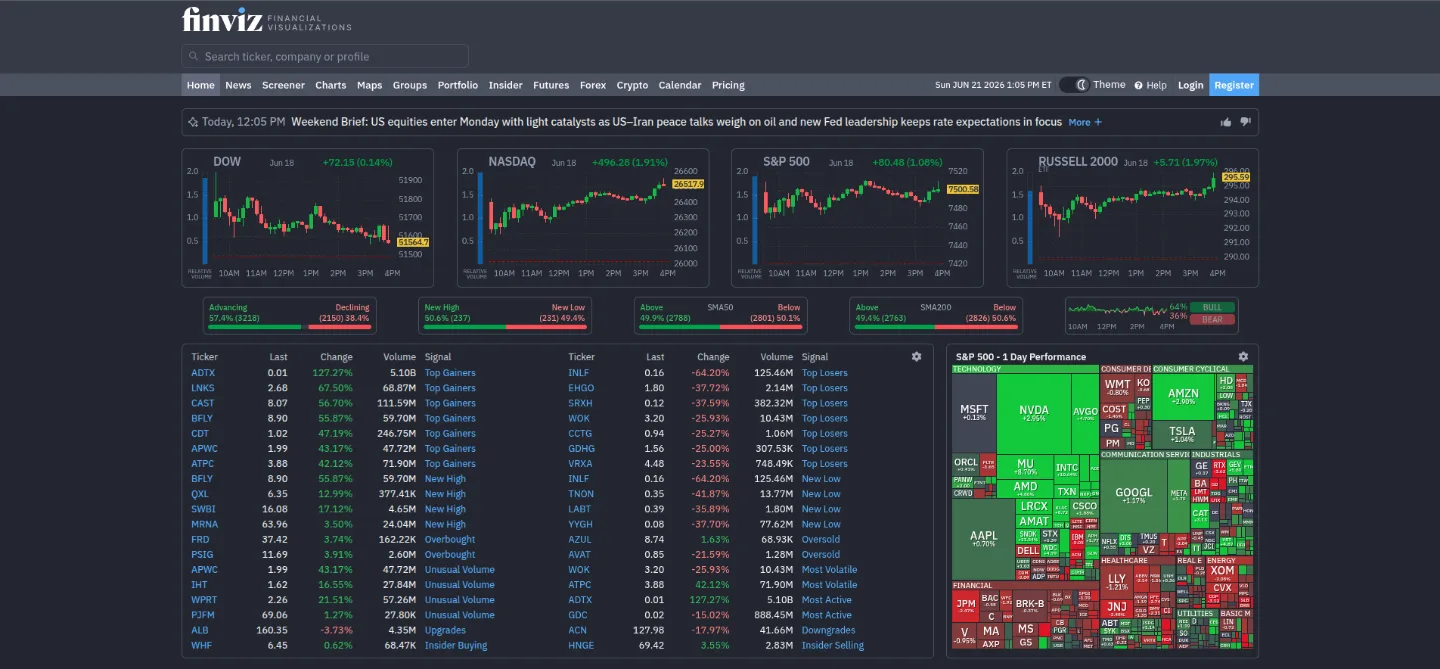
Task: Click the MSFT tile in the heatmap
Action: (974, 412)
